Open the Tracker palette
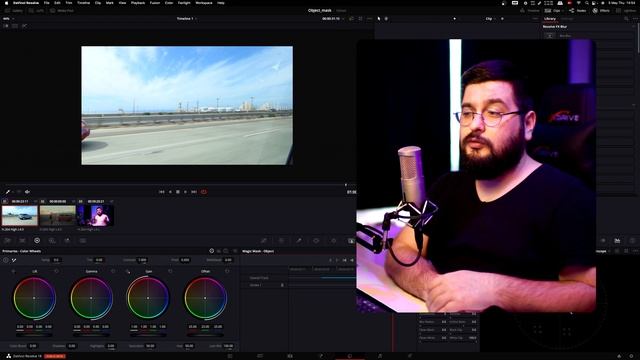Viewport: 640px width, 360px height. (333, 241)
